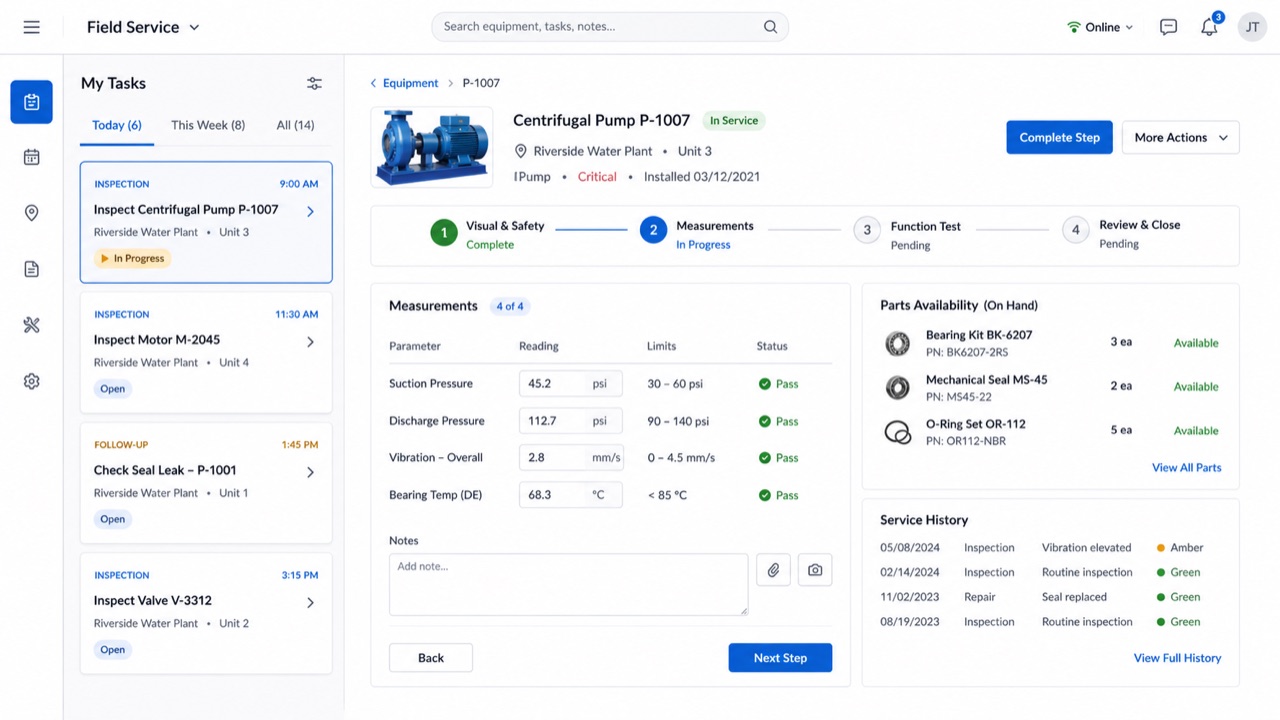Image resolution: width=1280 pixels, height=720 pixels.
Task: Click the attach file paperclip icon
Action: (773, 570)
